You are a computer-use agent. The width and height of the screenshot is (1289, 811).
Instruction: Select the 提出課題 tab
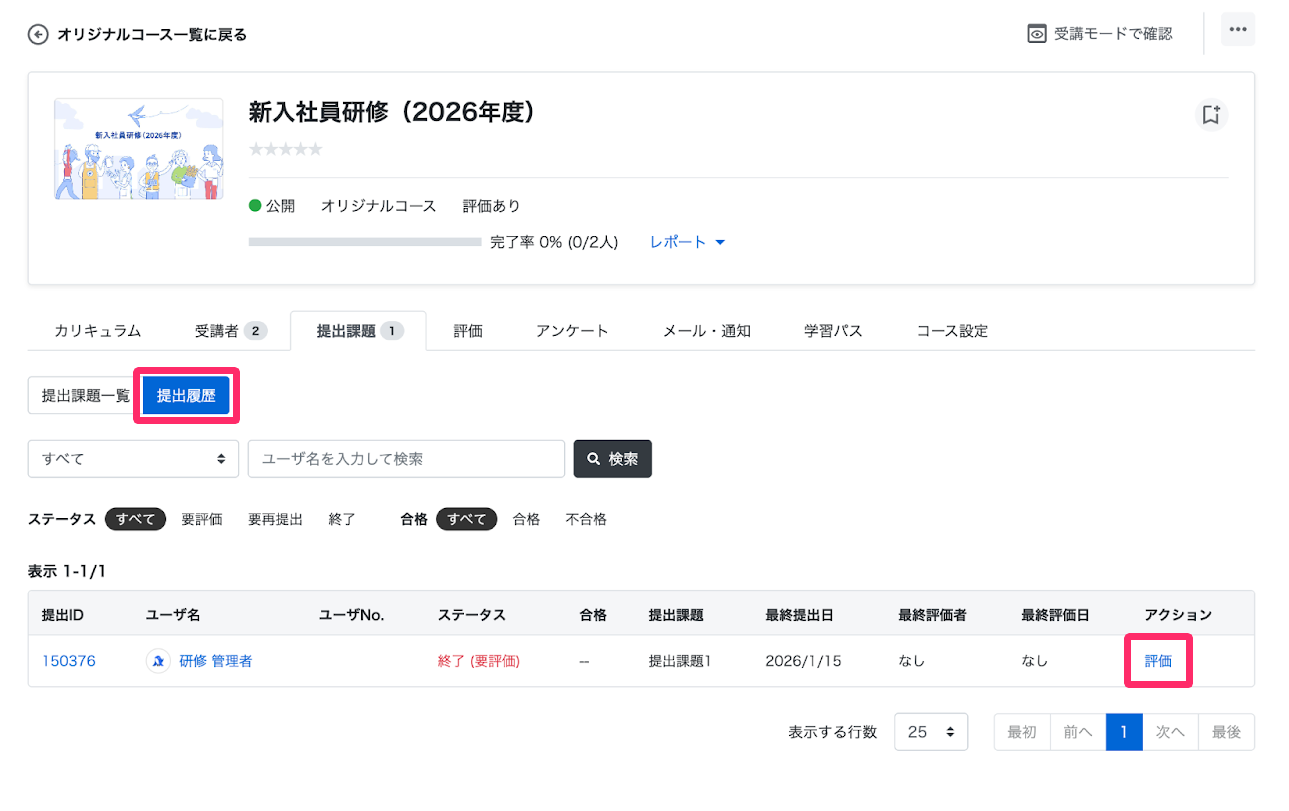358,331
